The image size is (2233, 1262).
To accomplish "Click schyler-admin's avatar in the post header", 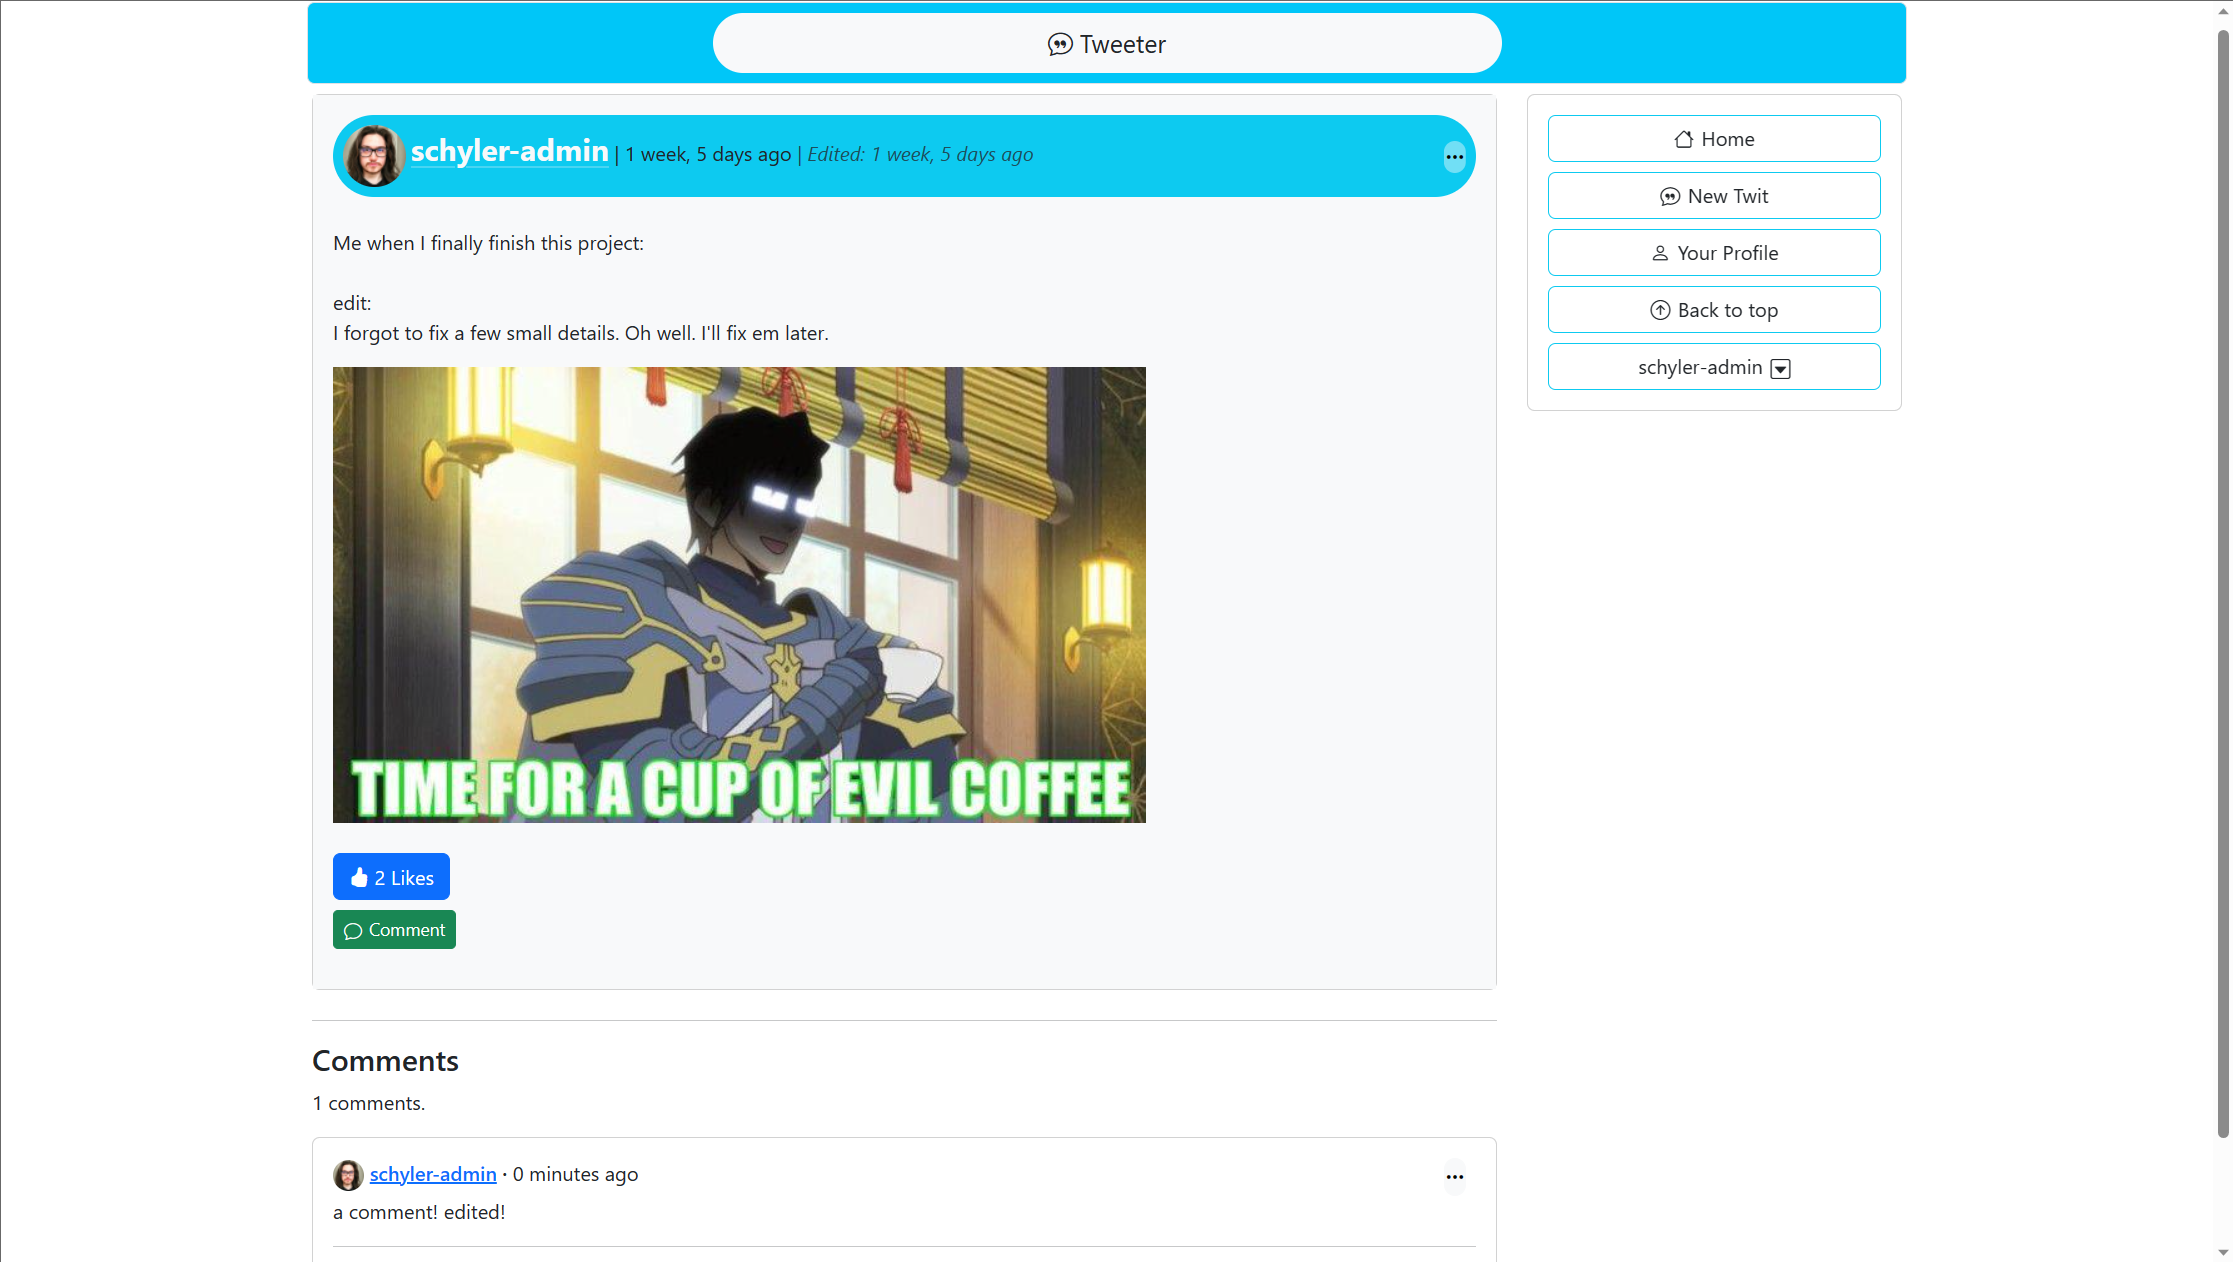I will [373, 155].
